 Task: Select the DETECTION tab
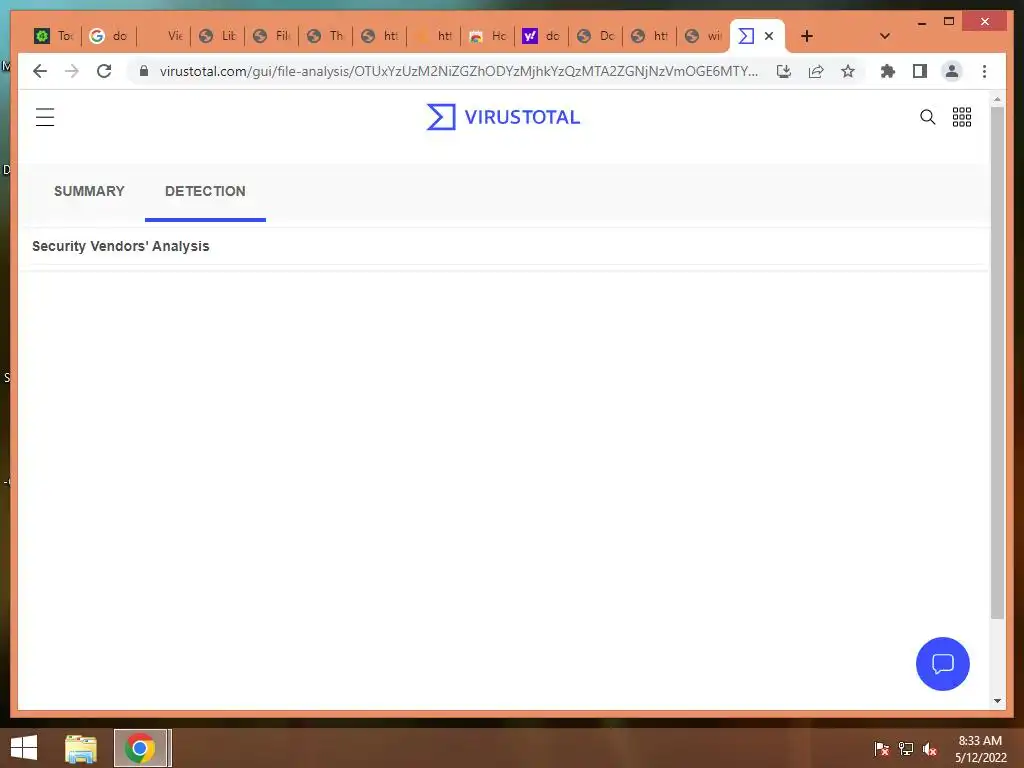205,191
